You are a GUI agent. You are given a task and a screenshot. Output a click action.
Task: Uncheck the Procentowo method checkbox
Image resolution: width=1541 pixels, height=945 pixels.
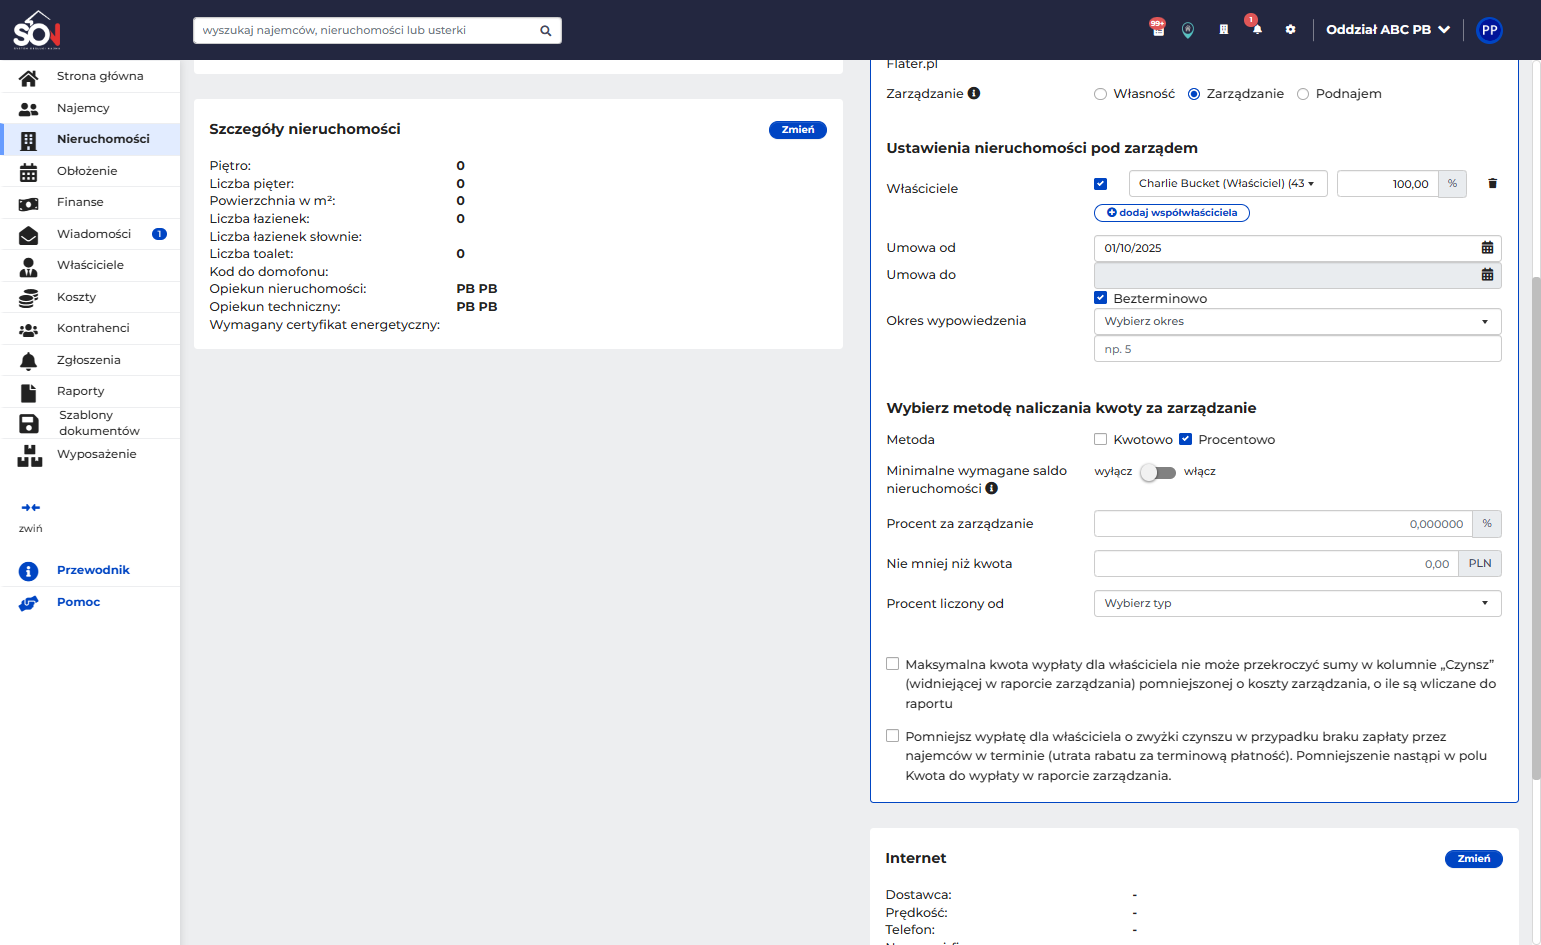(x=1186, y=439)
